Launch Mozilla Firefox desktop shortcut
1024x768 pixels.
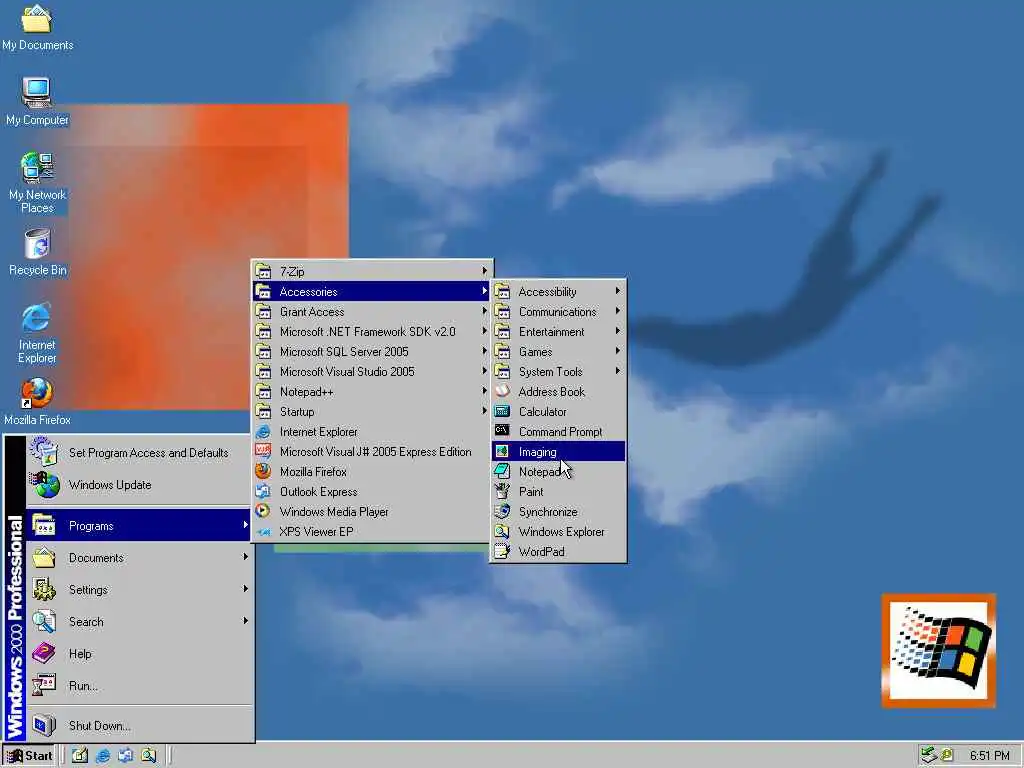[37, 402]
